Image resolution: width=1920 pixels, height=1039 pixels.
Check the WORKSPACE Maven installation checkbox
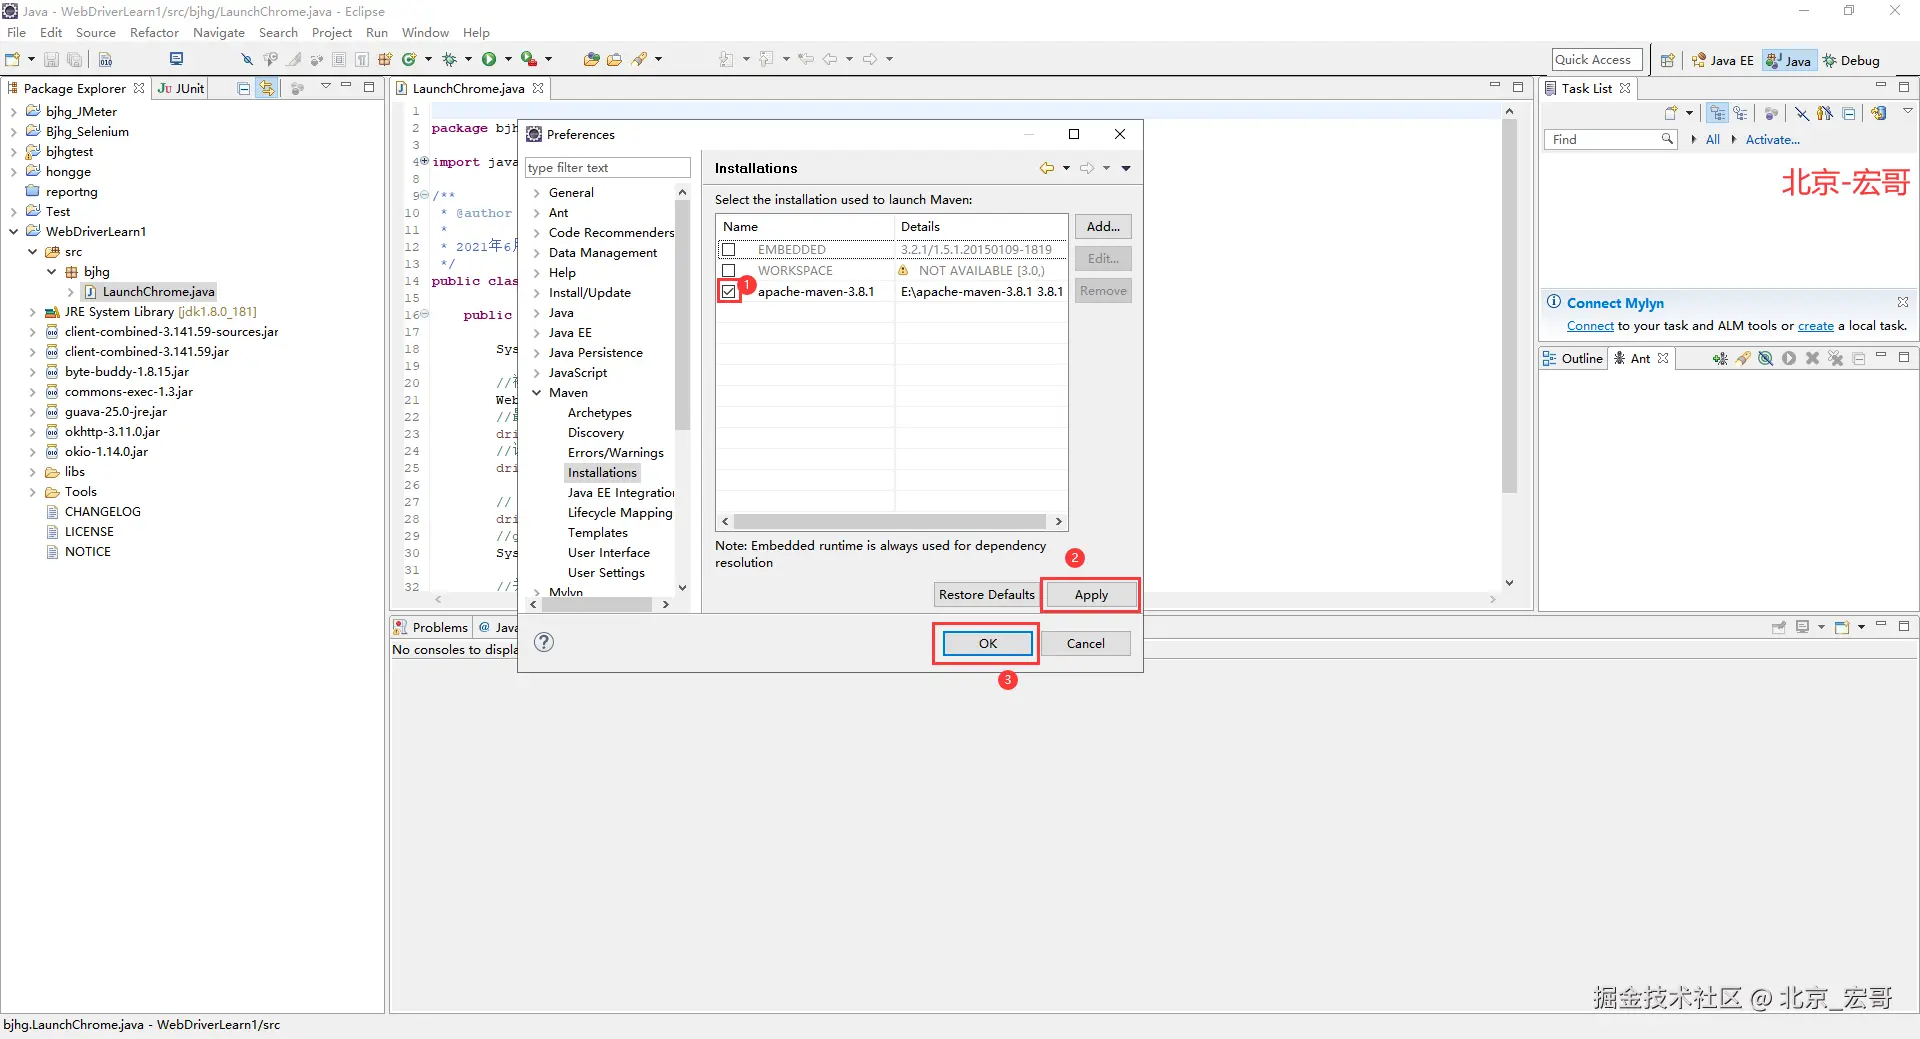(x=729, y=270)
